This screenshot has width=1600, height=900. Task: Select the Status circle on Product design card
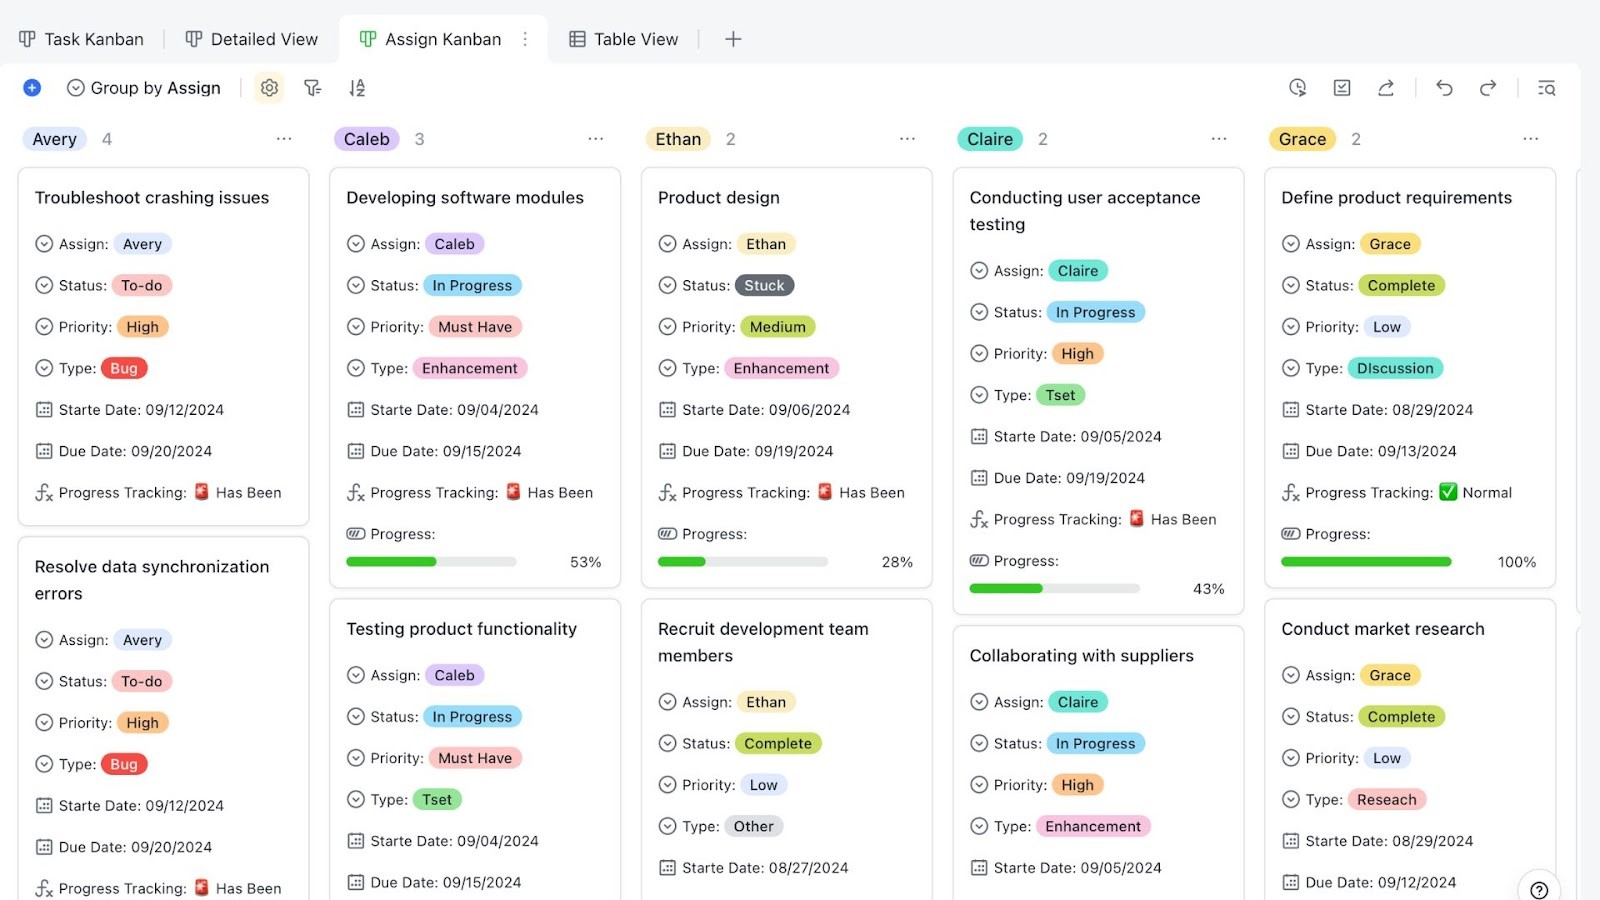(x=667, y=285)
